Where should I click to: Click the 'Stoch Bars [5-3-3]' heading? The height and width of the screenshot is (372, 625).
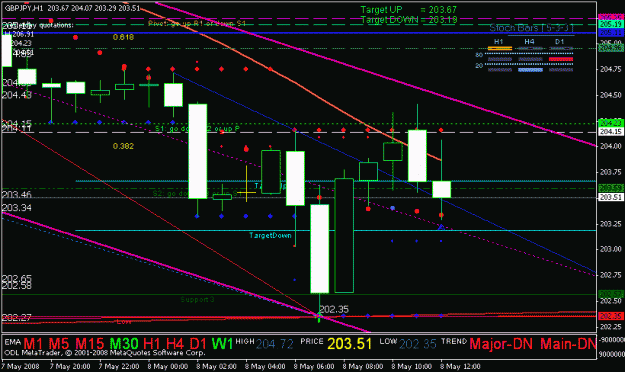point(531,28)
